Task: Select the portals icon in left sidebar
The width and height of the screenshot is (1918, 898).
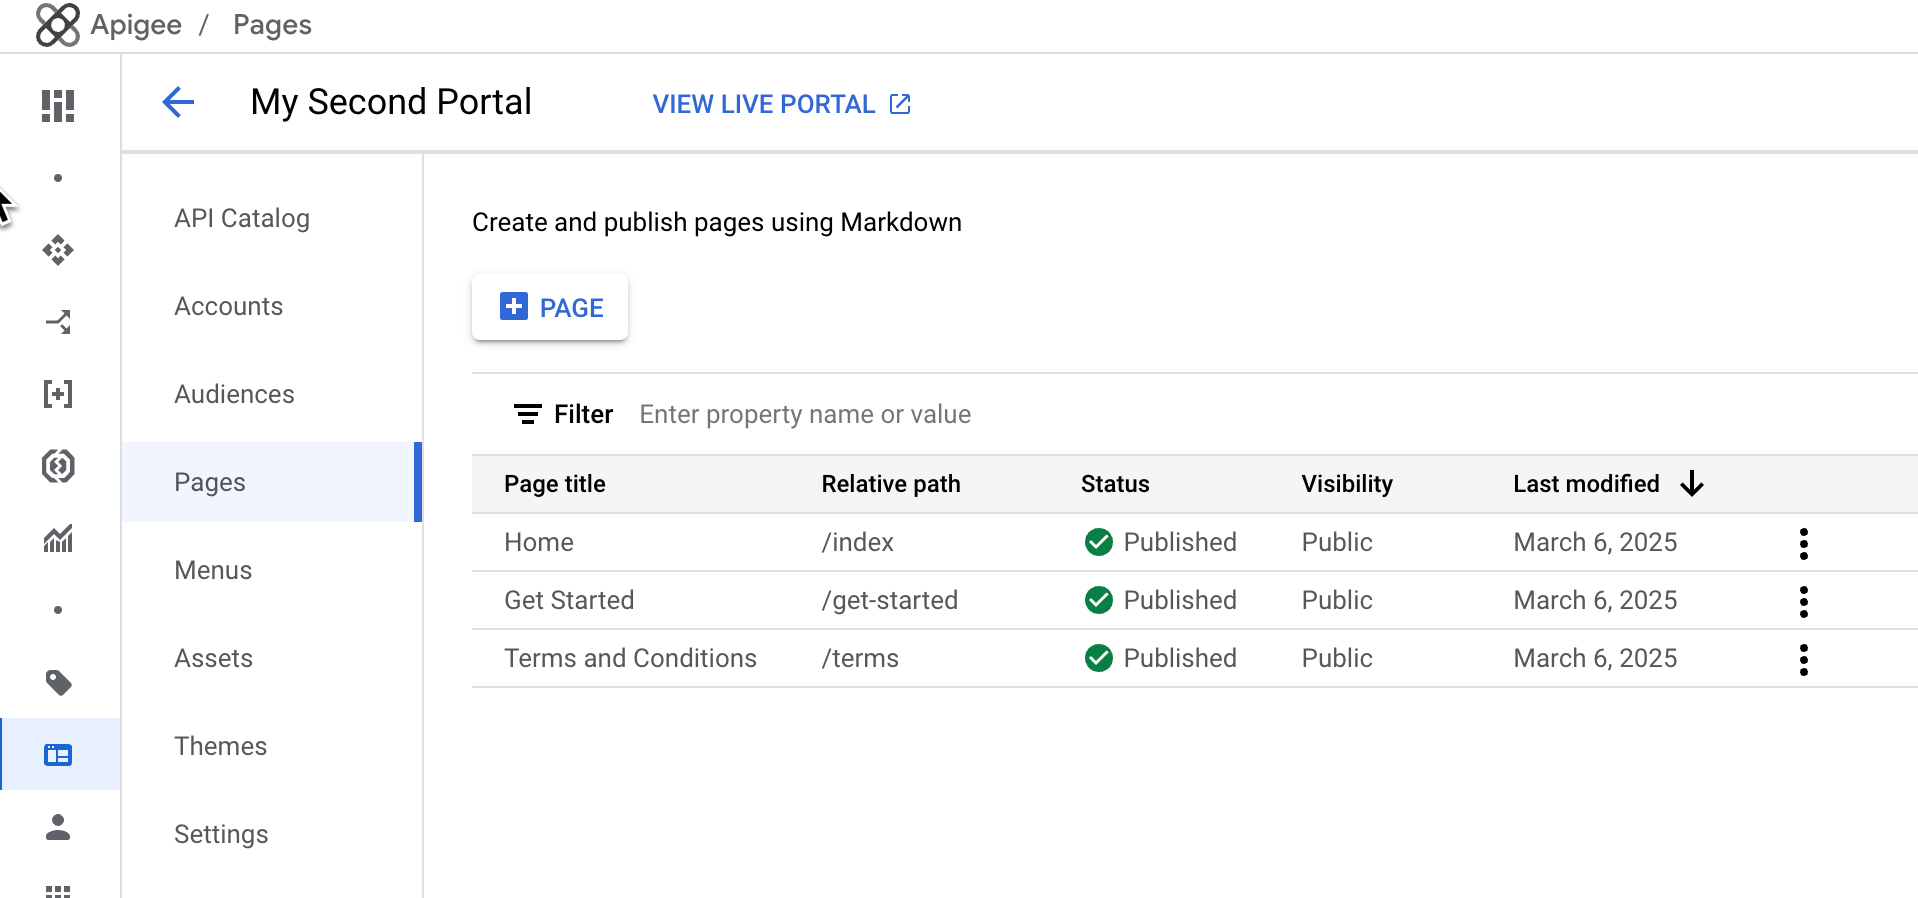Action: point(58,755)
